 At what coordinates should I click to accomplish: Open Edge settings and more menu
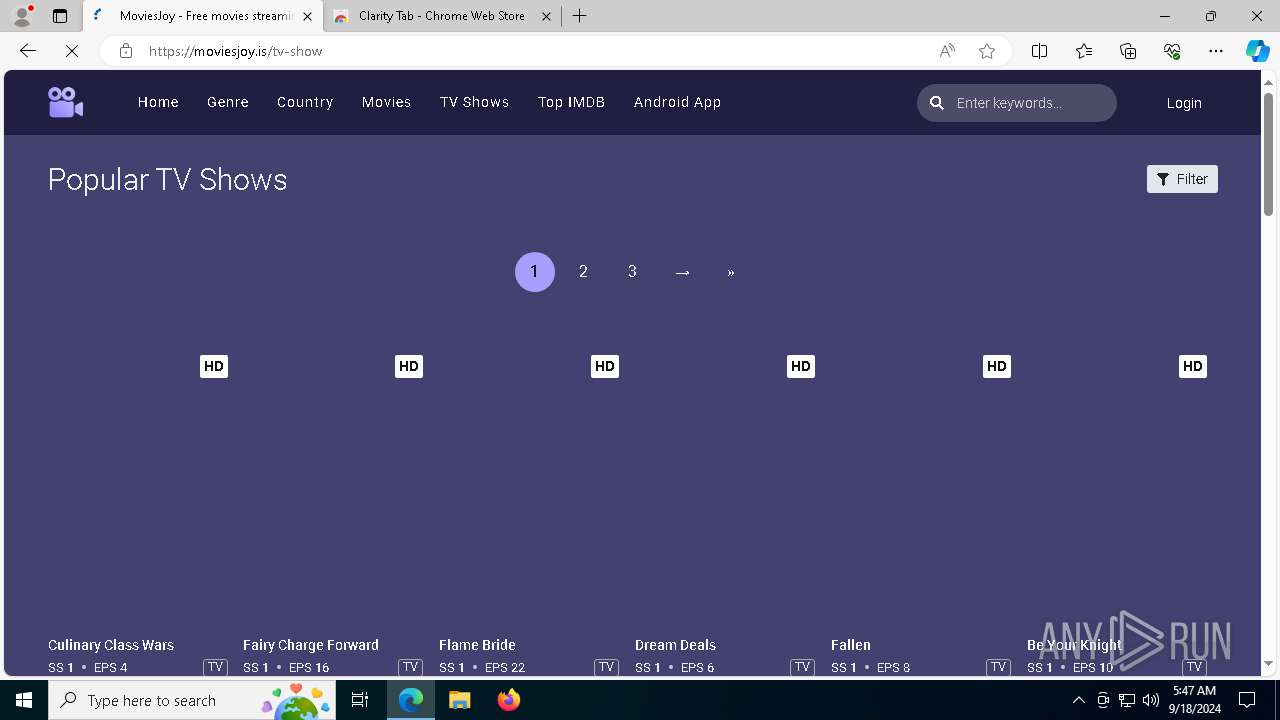(1216, 51)
